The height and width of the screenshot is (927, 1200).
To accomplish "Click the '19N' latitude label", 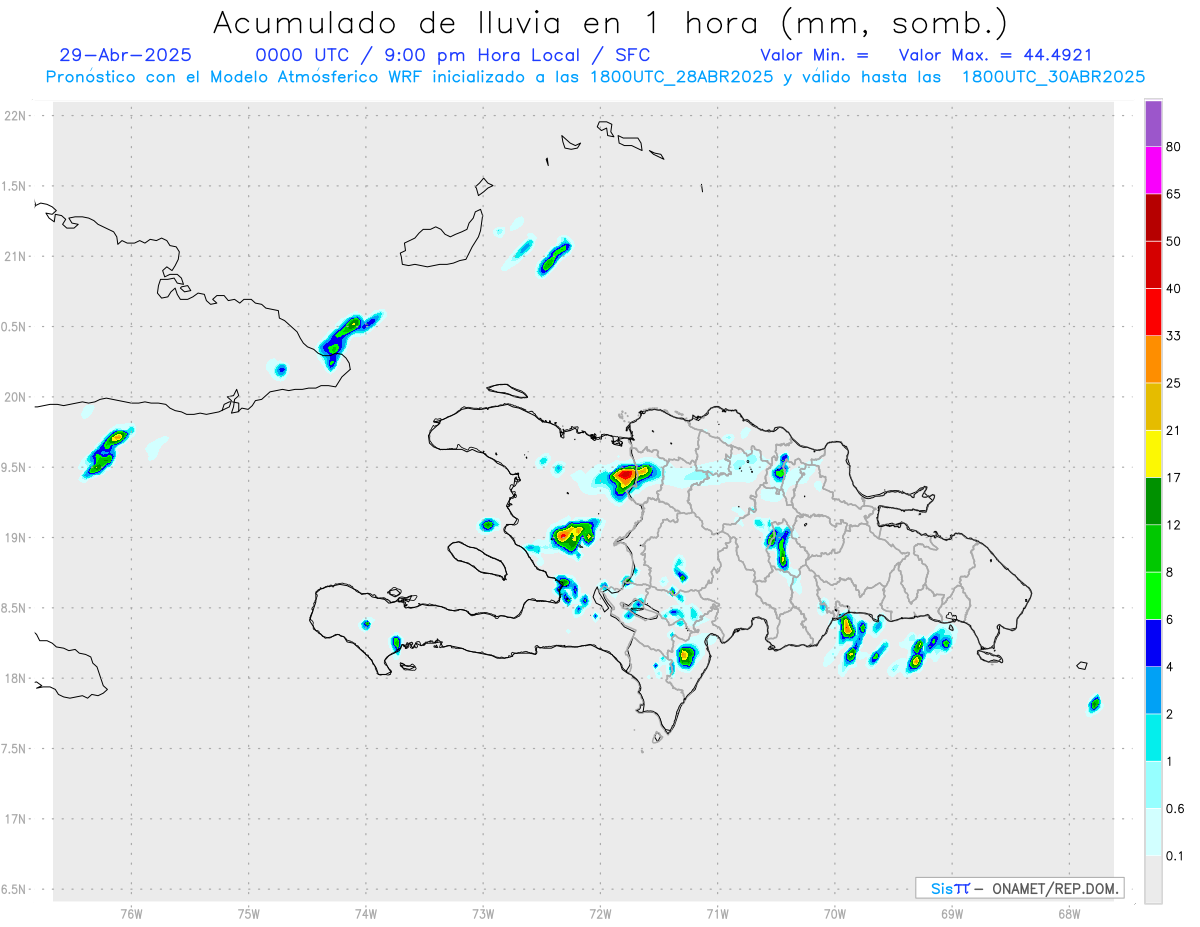I will [16, 537].
